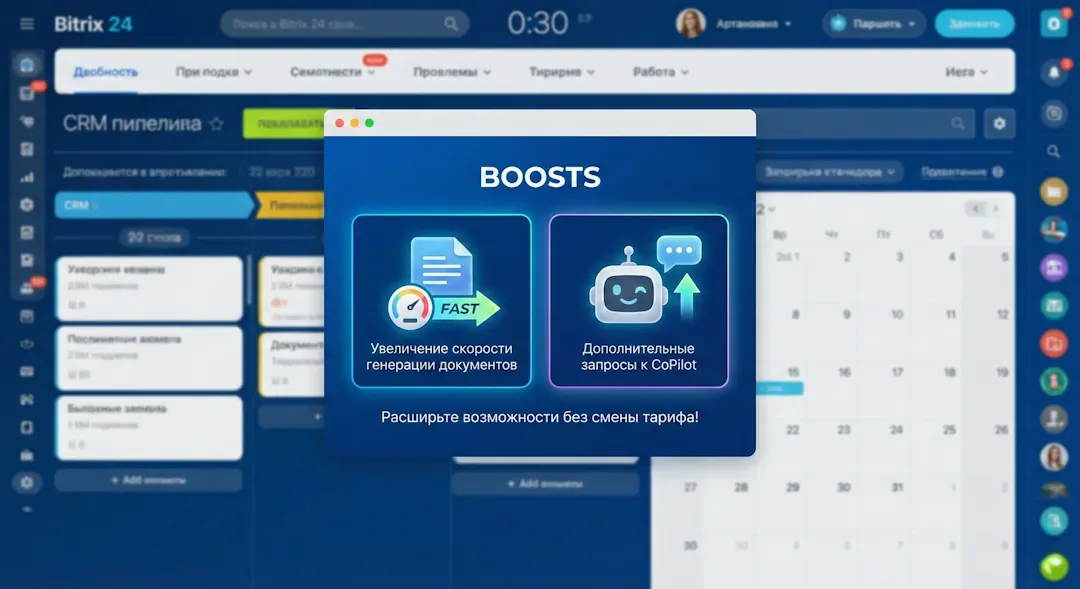Select the additional CoPilot requests boost card
This screenshot has width=1080, height=589.
coord(638,300)
